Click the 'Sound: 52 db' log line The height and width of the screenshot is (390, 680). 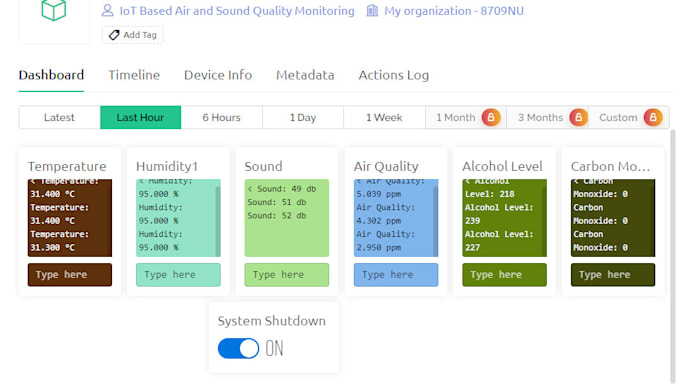pos(277,216)
